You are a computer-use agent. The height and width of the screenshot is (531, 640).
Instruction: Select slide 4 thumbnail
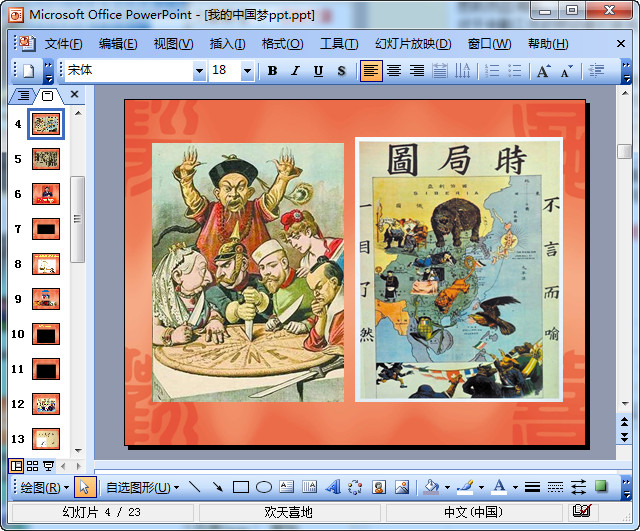(x=46, y=124)
